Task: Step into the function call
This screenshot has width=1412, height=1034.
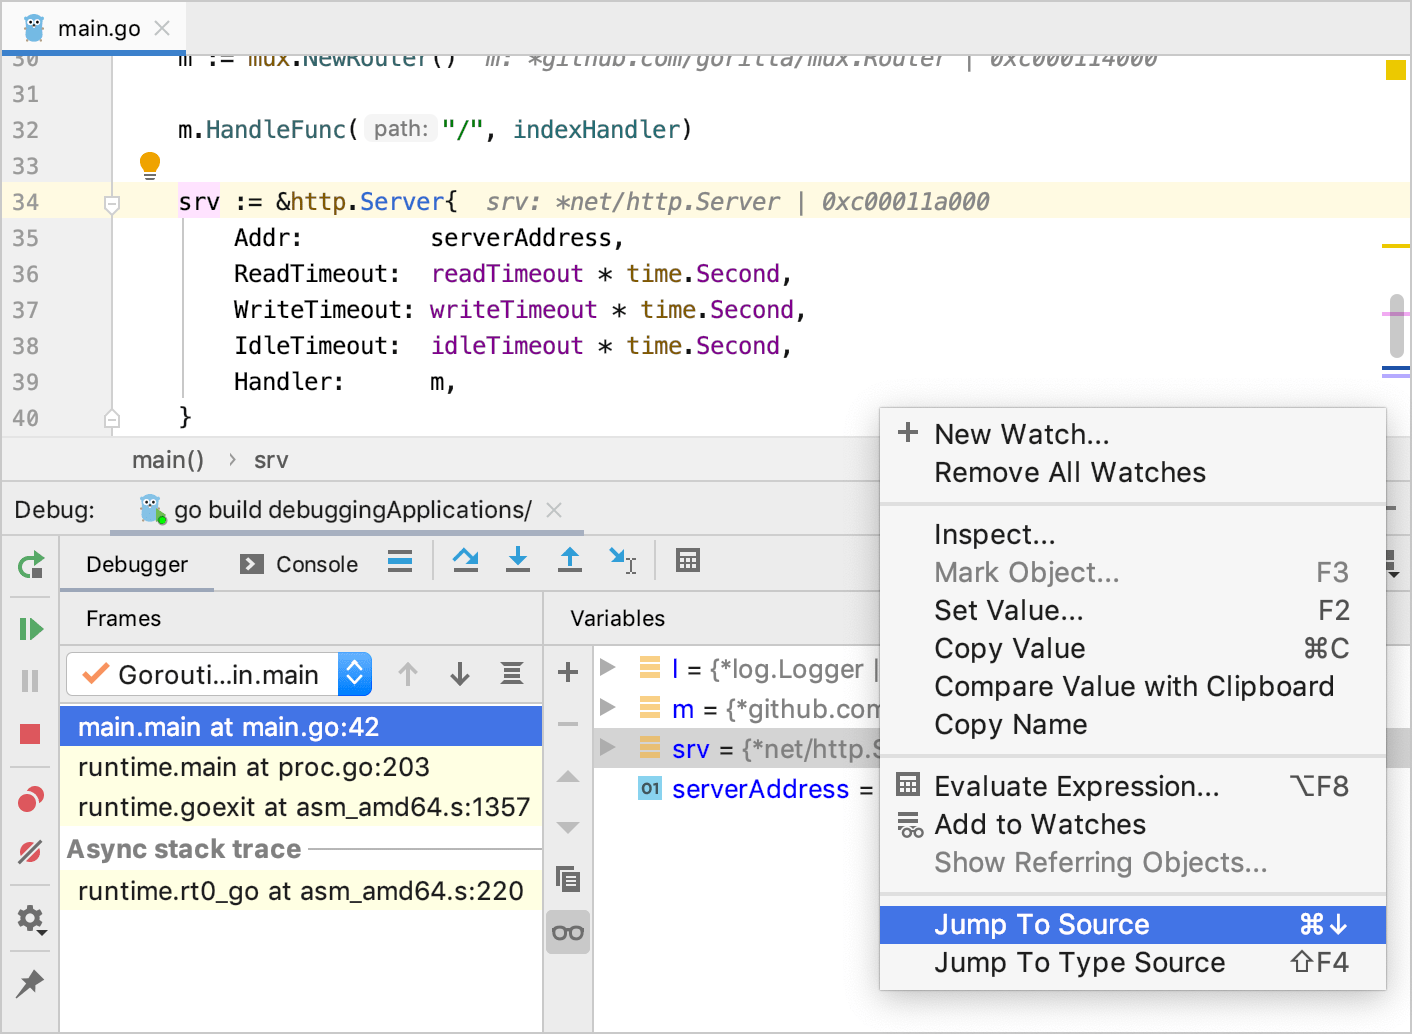Action: tap(517, 560)
